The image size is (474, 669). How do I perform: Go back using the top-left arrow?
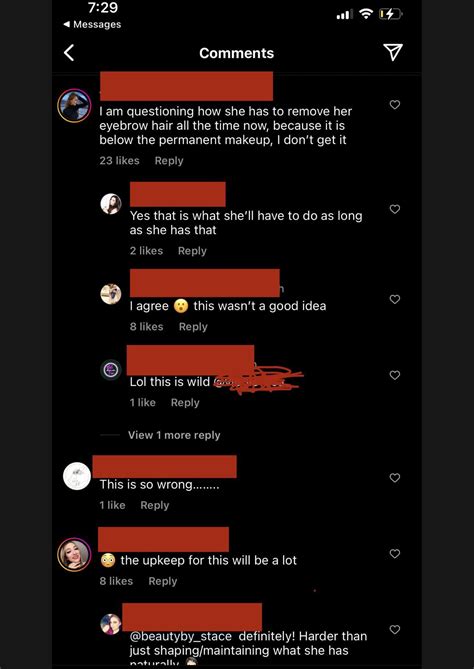pyautogui.click(x=69, y=53)
